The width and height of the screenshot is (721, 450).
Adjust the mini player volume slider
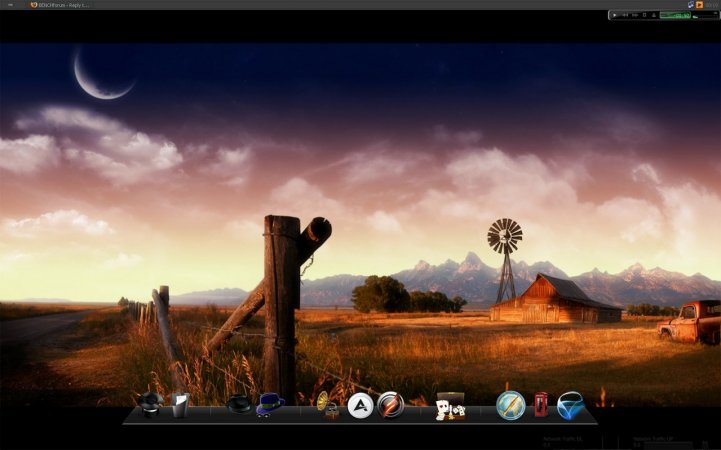703,17
